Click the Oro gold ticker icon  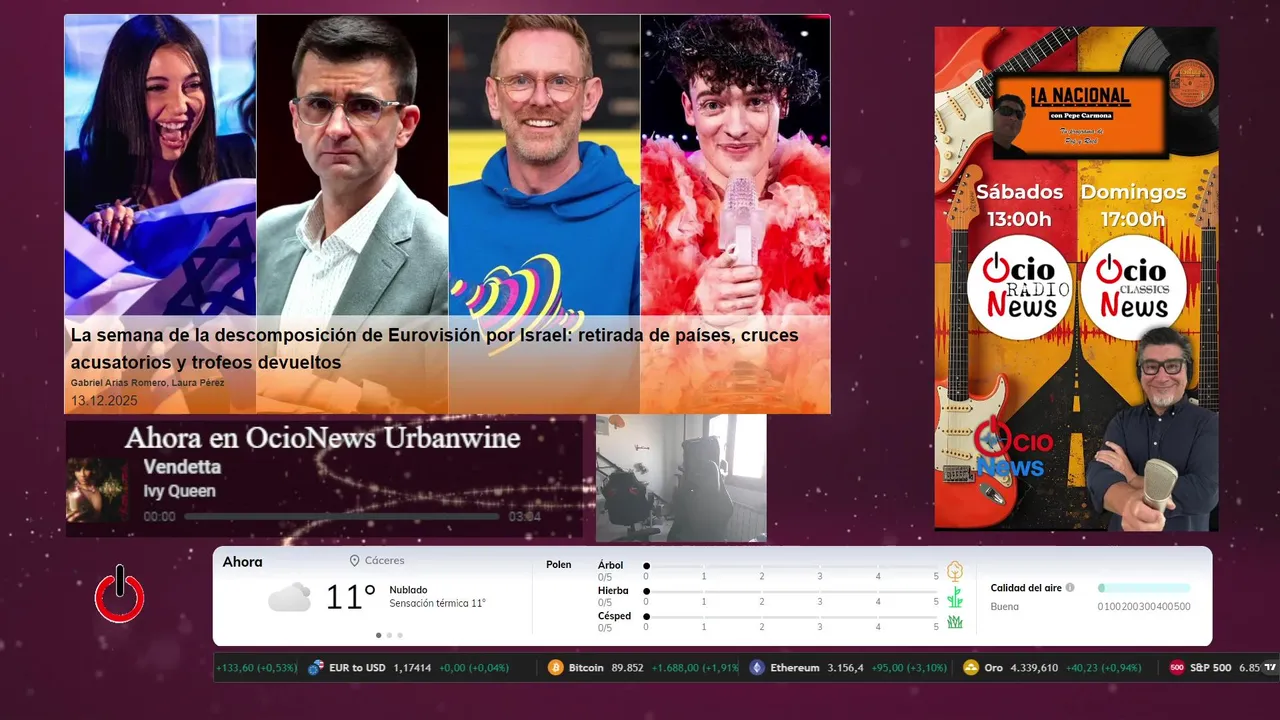point(970,667)
